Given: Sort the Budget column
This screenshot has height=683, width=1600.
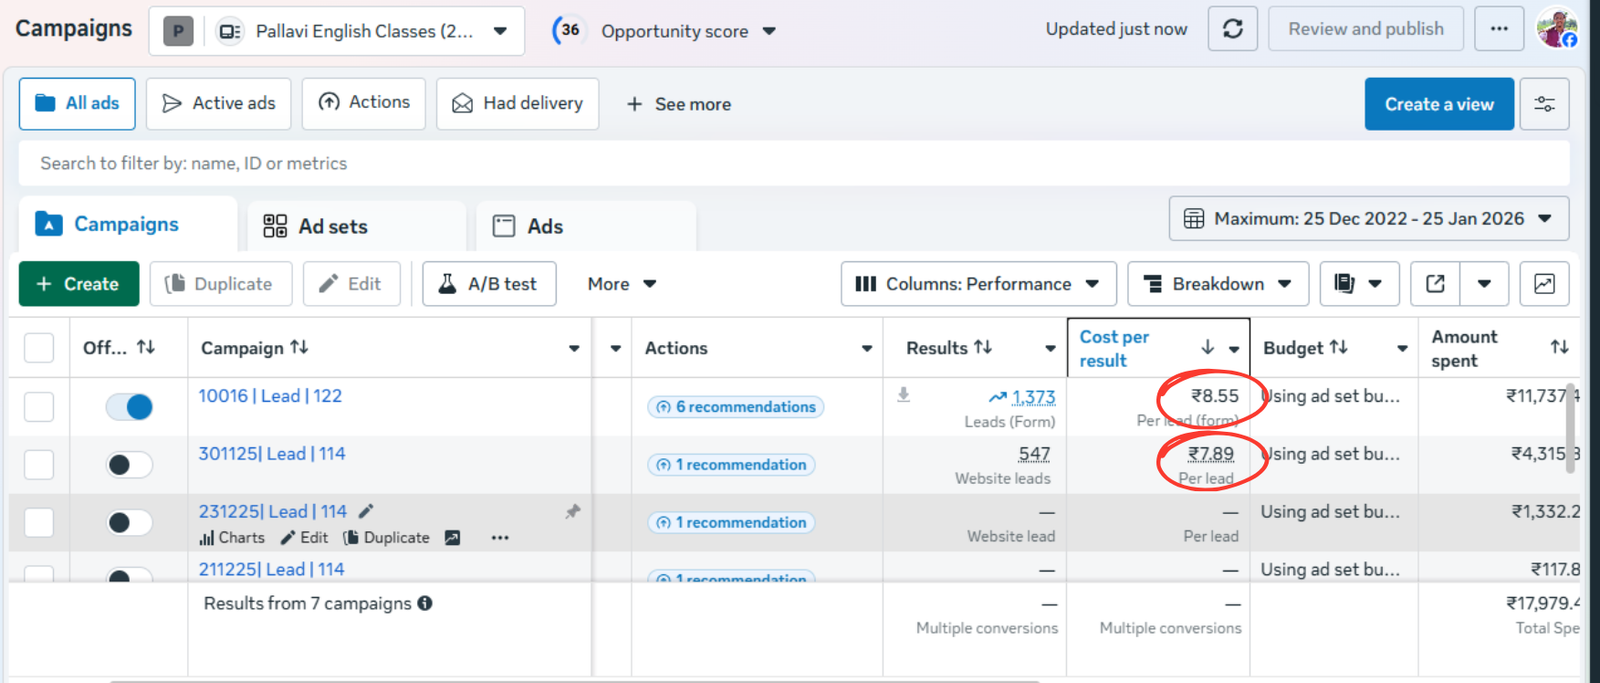Looking at the screenshot, I should [x=1339, y=347].
